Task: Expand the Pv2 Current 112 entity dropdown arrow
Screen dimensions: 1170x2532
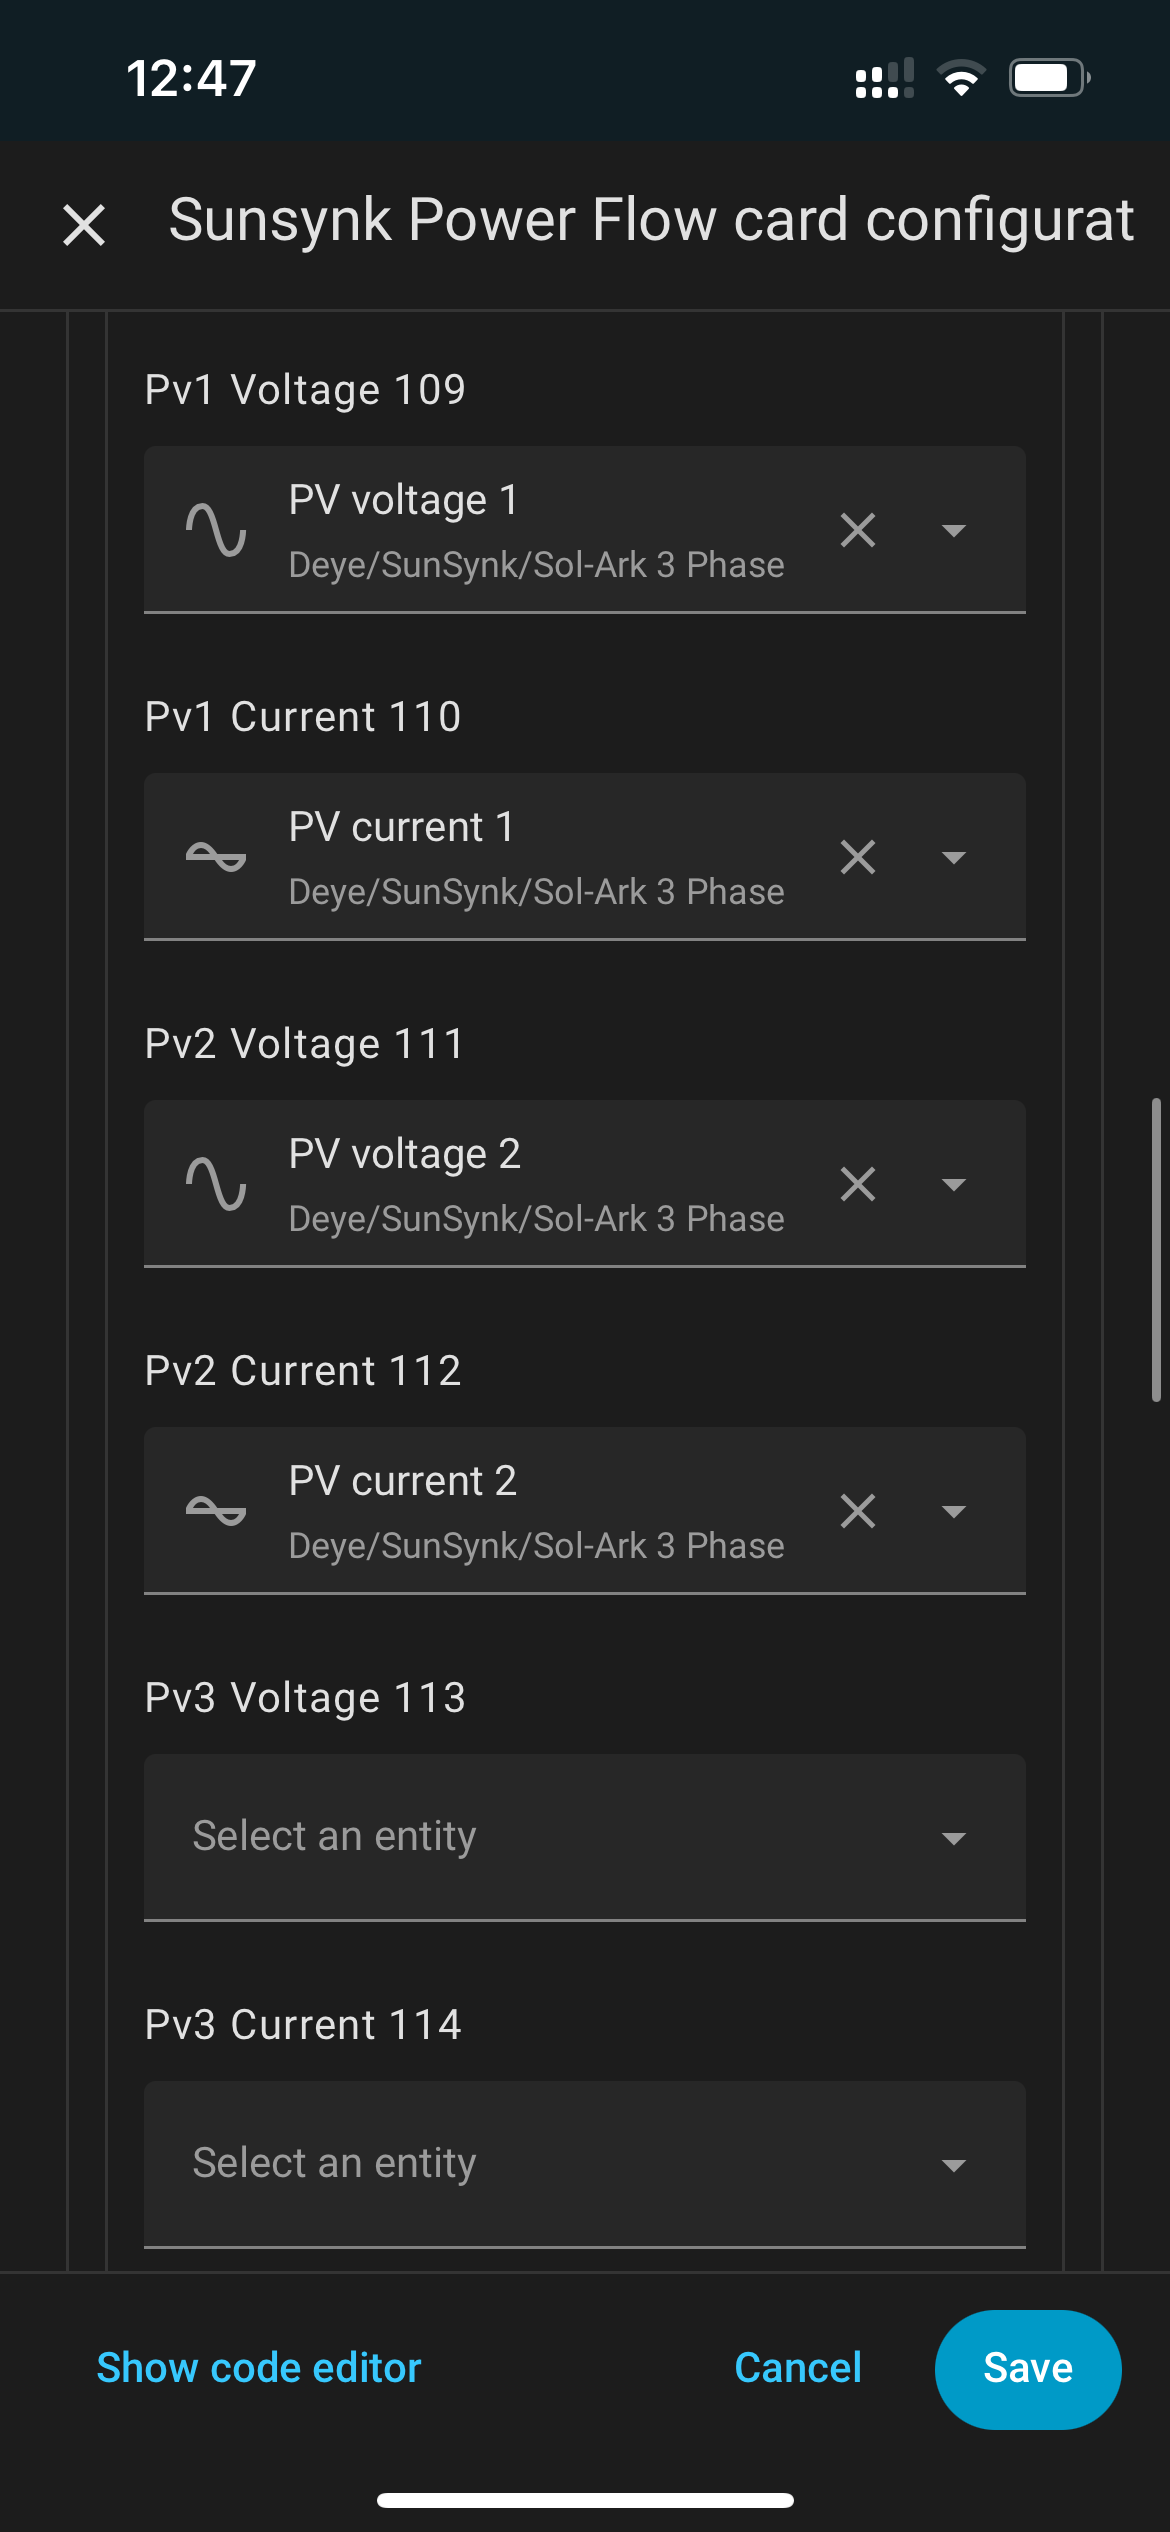Action: point(954,1511)
